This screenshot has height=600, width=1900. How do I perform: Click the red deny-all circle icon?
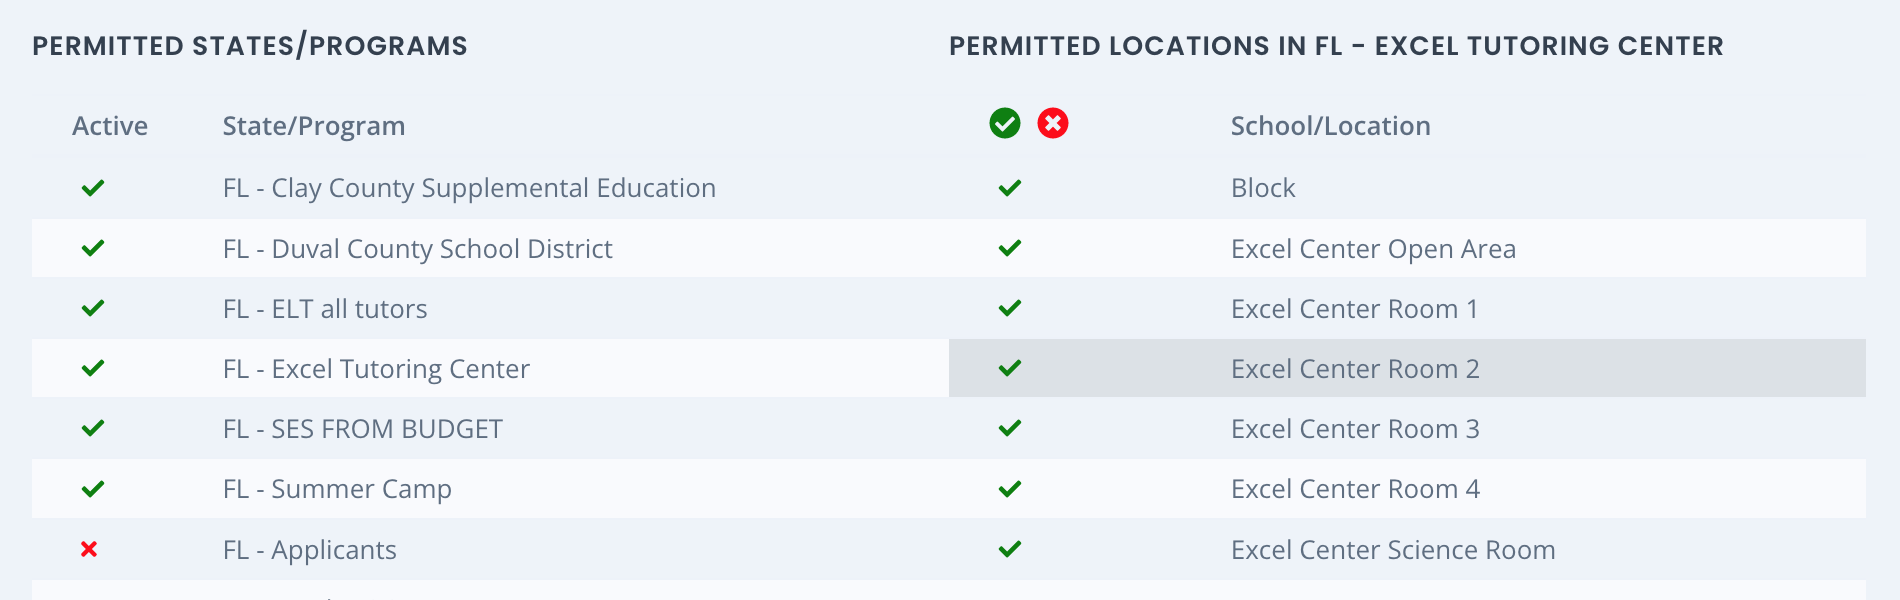pos(1053,123)
